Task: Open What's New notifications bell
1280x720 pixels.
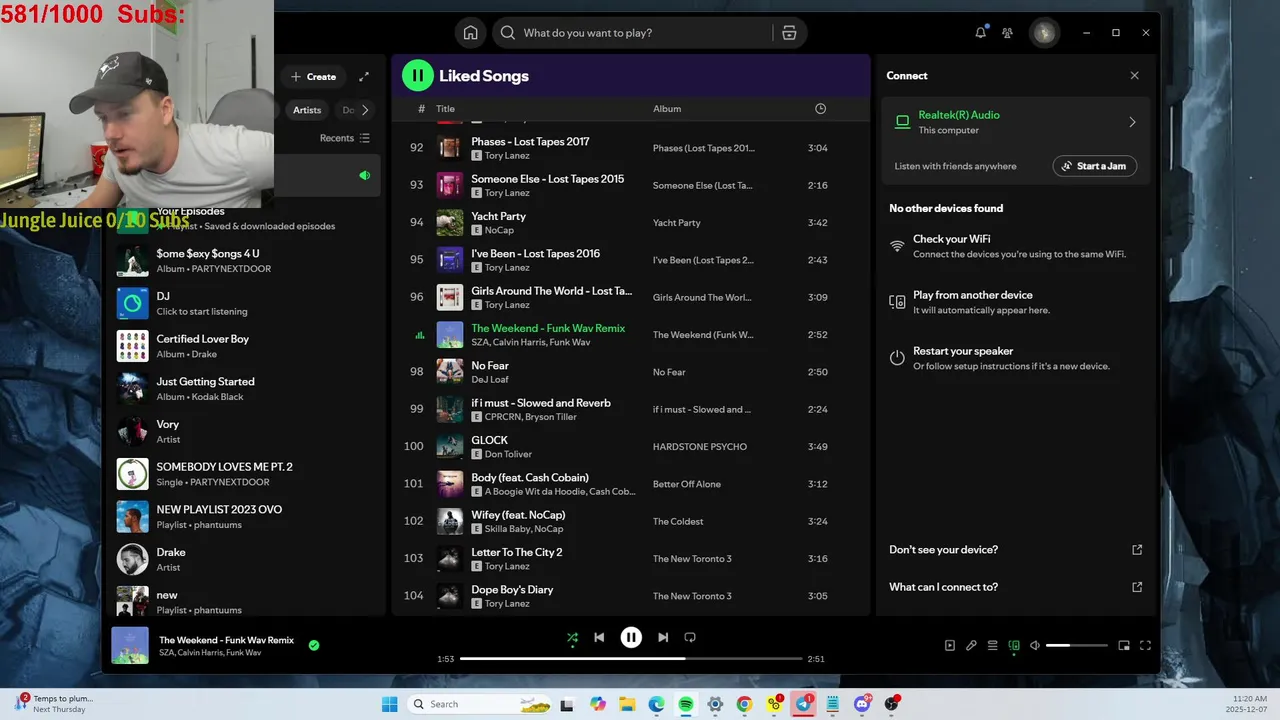Action: tap(980, 33)
